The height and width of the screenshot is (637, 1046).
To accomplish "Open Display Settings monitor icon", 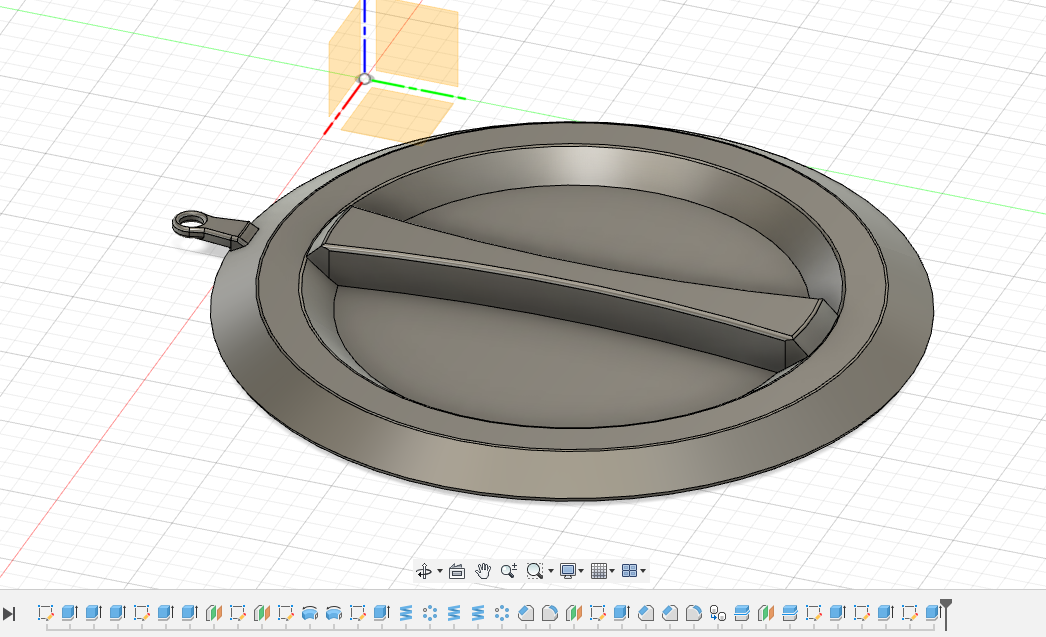I will point(568,571).
